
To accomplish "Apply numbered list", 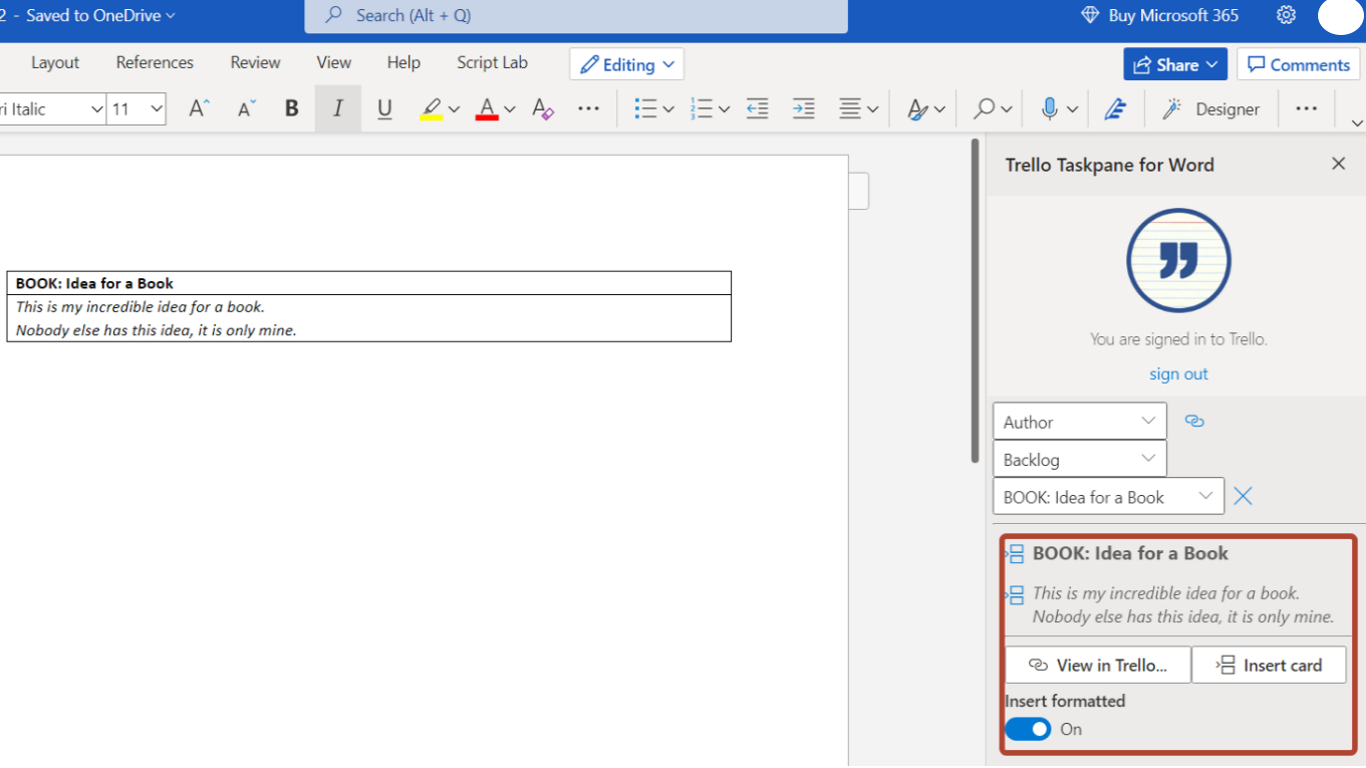I will click(x=702, y=109).
